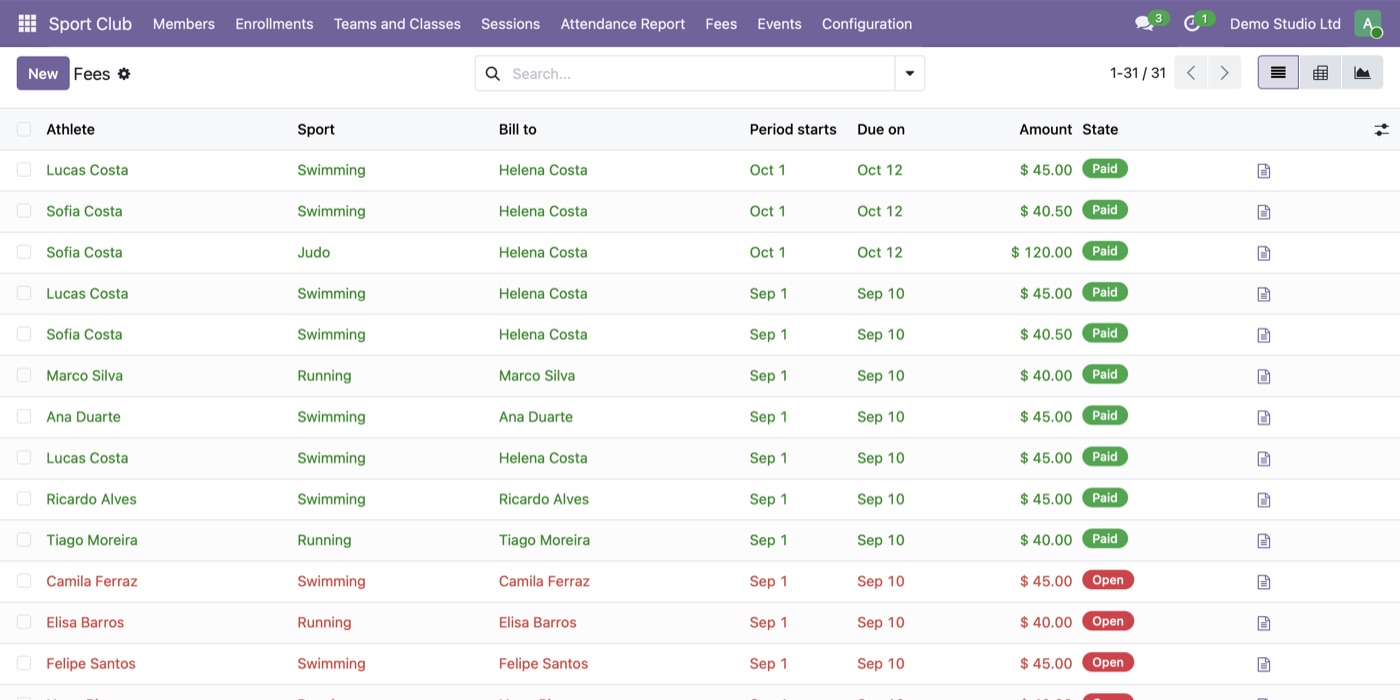Sort by the Due on column header

(881, 129)
